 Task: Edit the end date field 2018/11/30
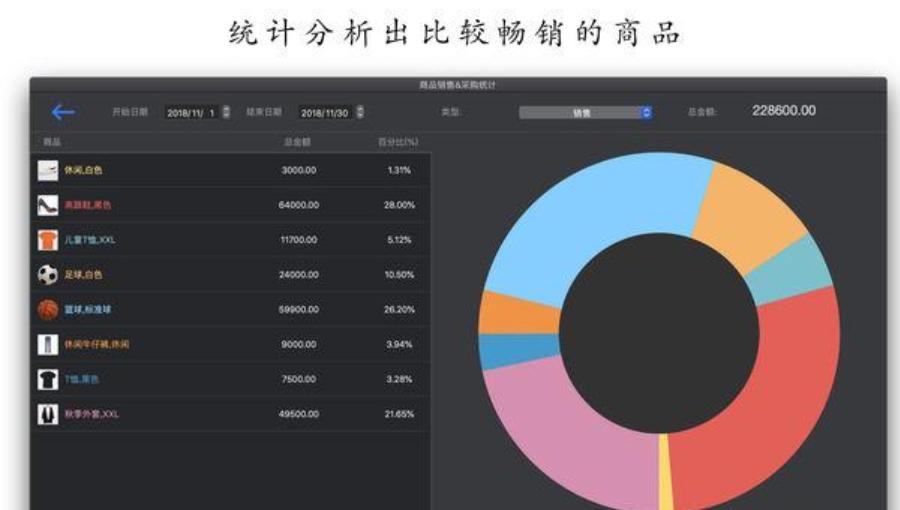click(x=326, y=113)
